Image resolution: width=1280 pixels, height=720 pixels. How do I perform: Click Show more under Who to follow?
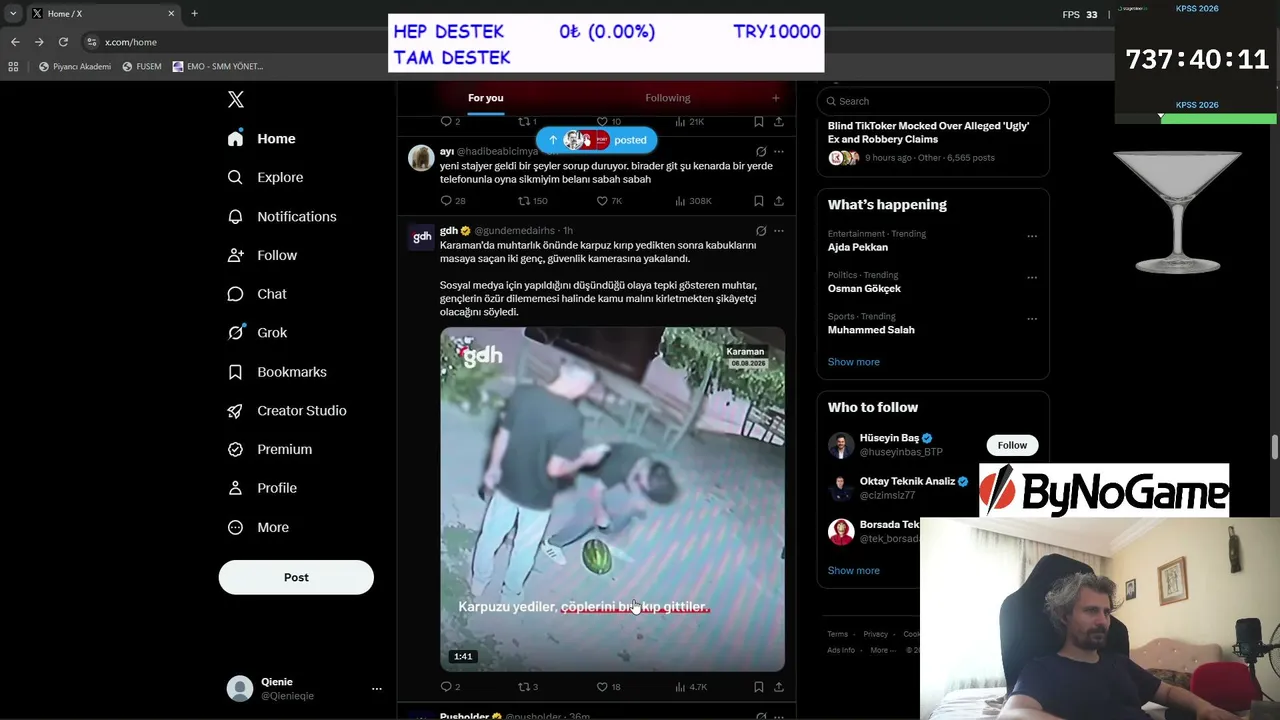(854, 571)
